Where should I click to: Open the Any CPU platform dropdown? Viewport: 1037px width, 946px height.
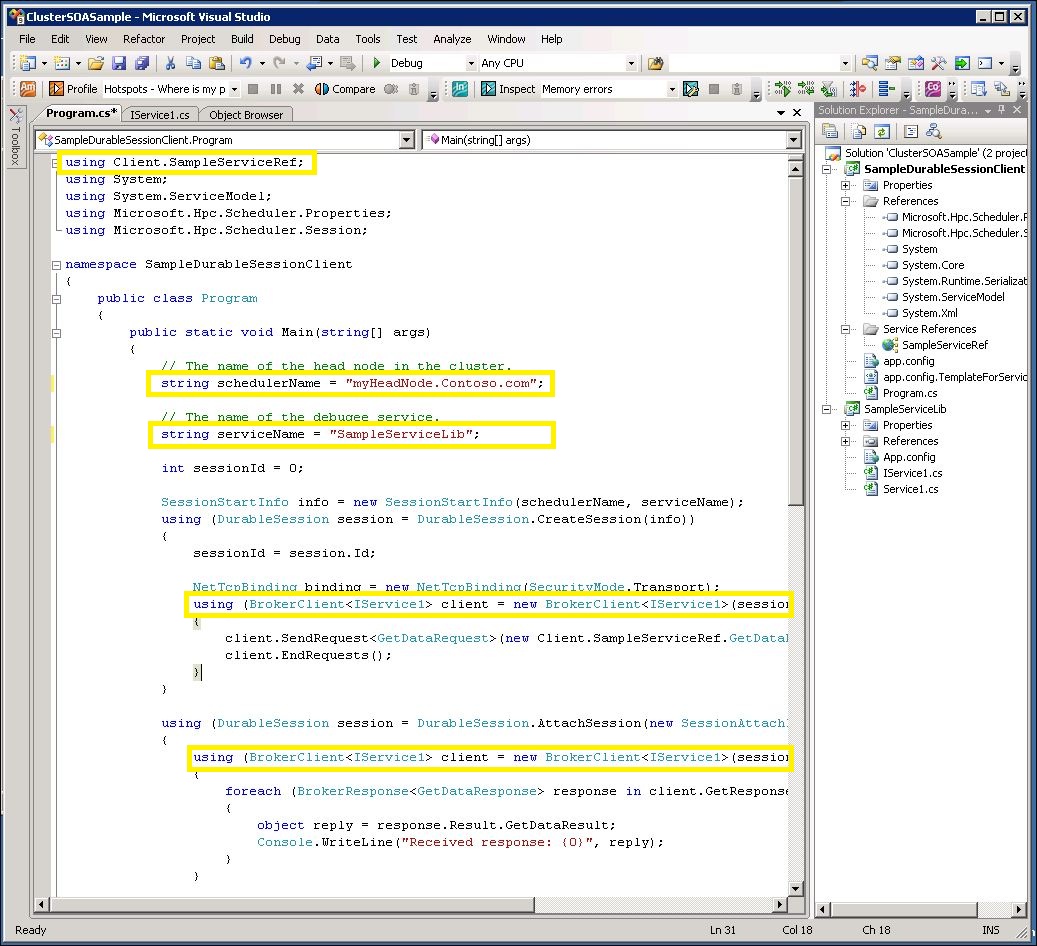click(x=632, y=62)
